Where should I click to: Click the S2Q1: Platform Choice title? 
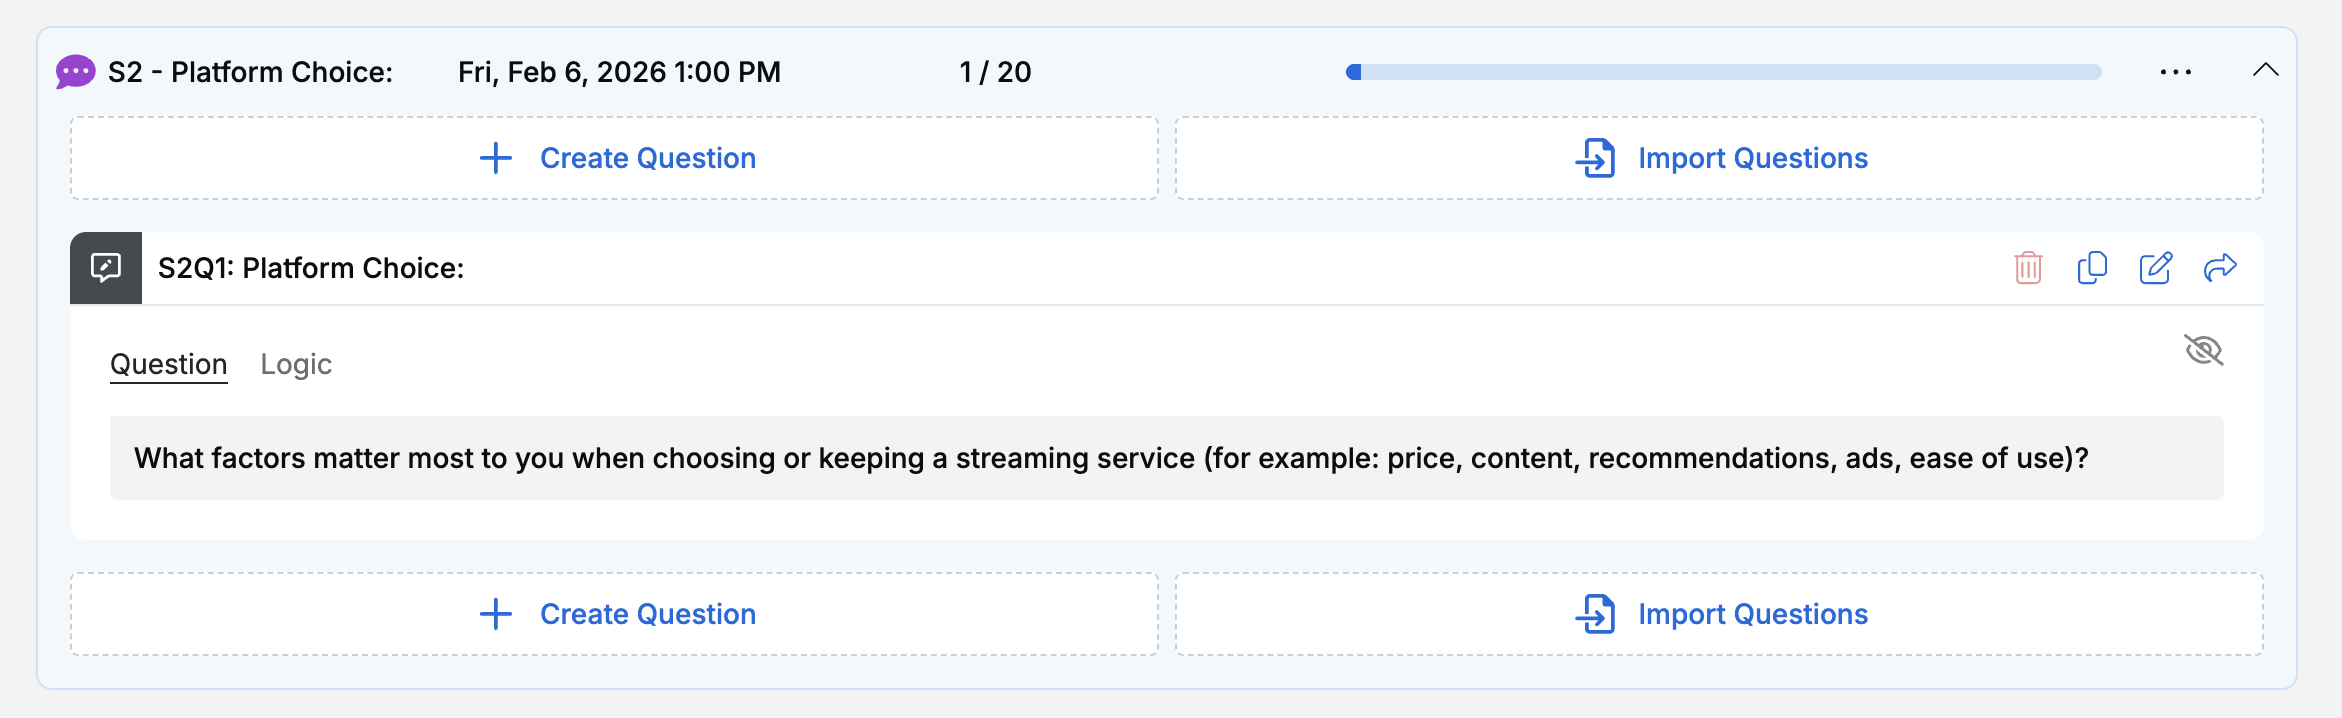(311, 268)
